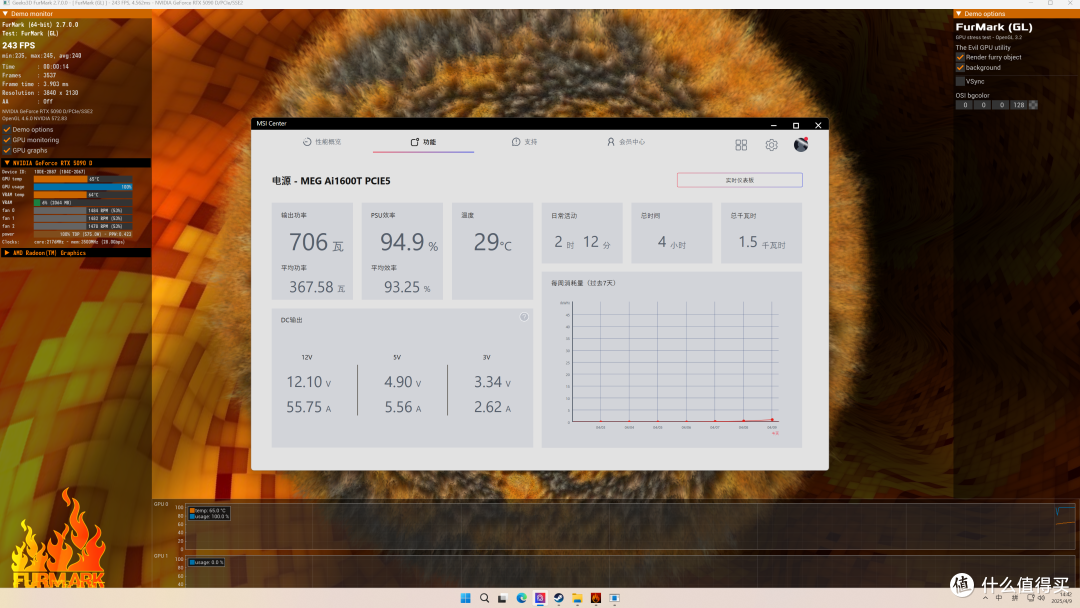This screenshot has width=1080, height=608.
Task: Click the GPU 0 temperature graph at bottom
Action: click(630, 527)
